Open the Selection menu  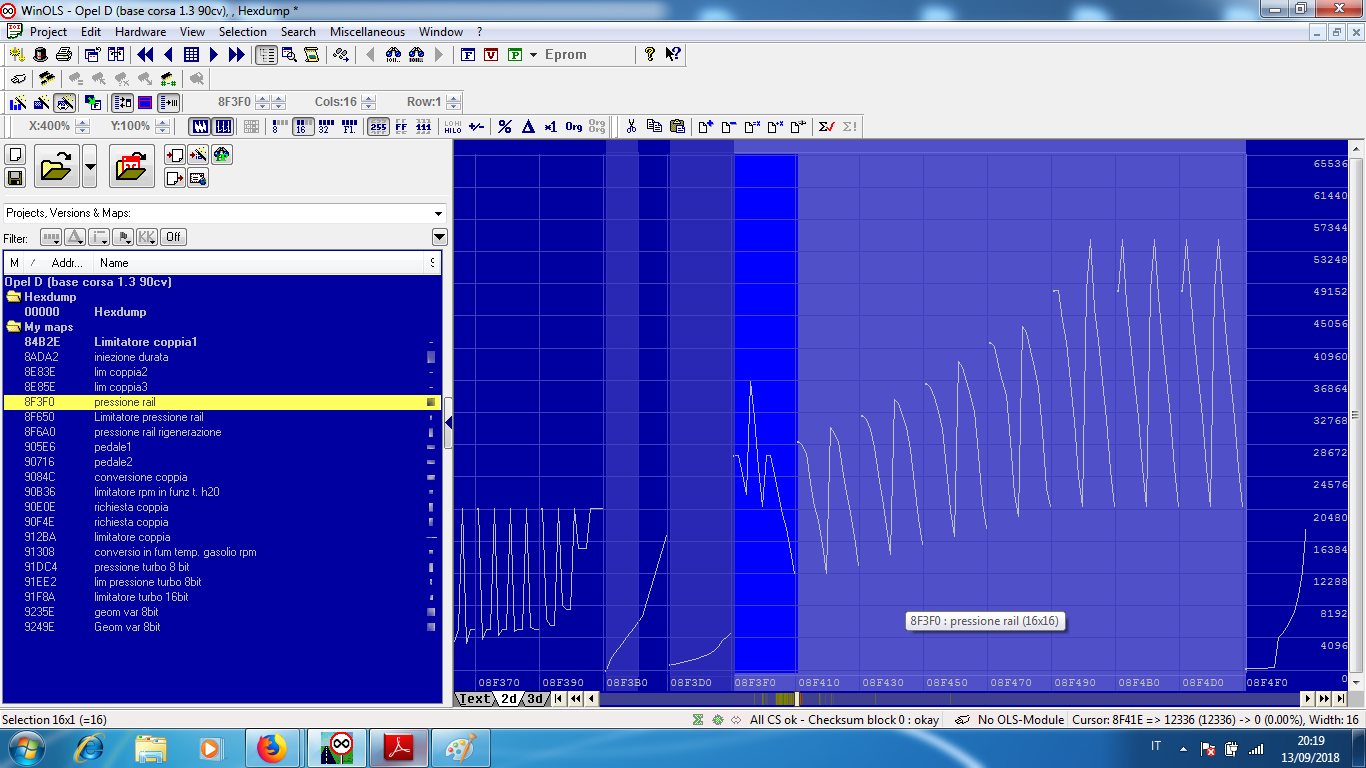(x=243, y=32)
